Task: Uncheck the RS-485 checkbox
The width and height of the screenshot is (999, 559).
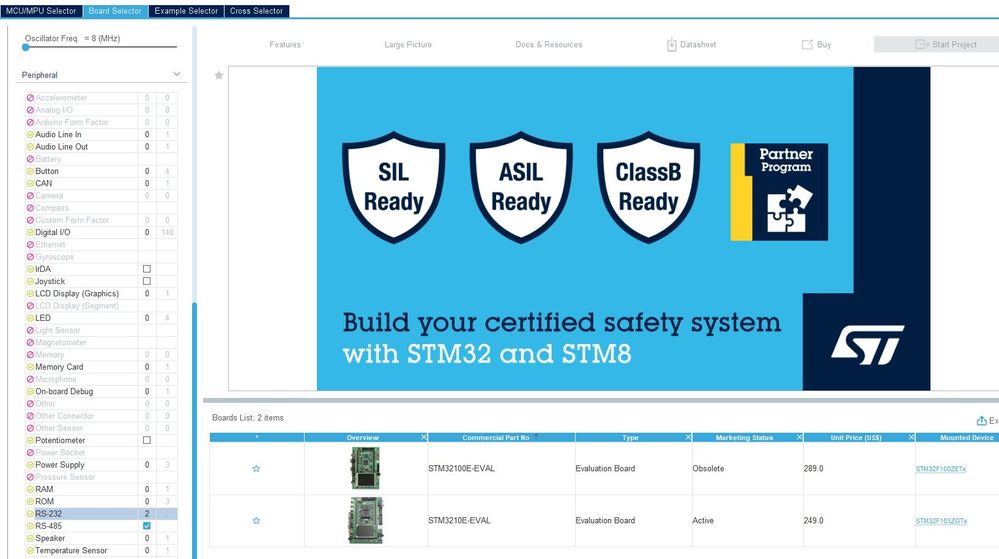Action: tap(147, 526)
